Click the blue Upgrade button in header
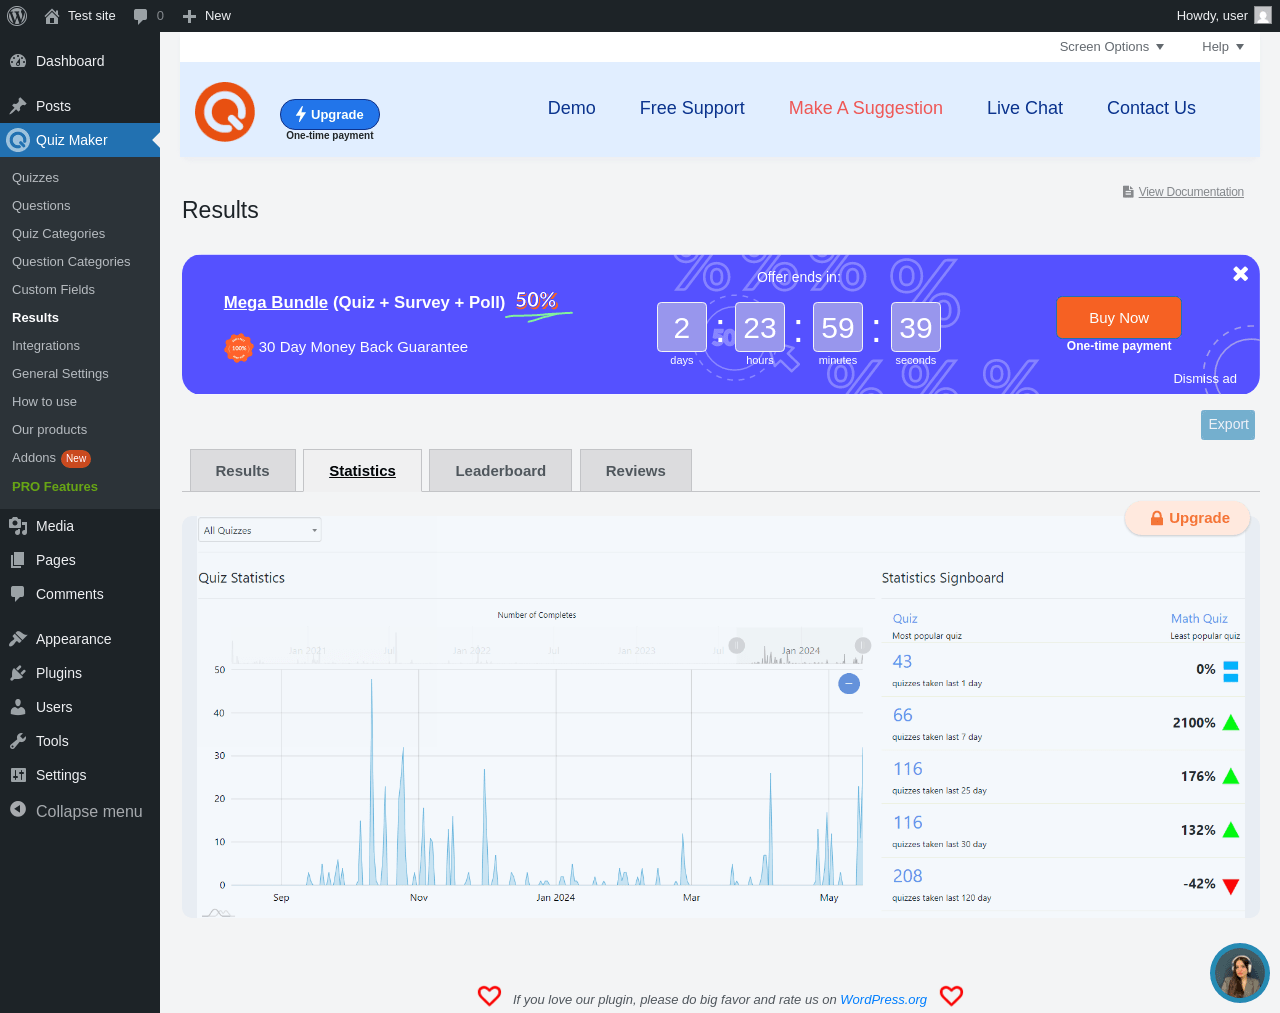 pos(330,114)
